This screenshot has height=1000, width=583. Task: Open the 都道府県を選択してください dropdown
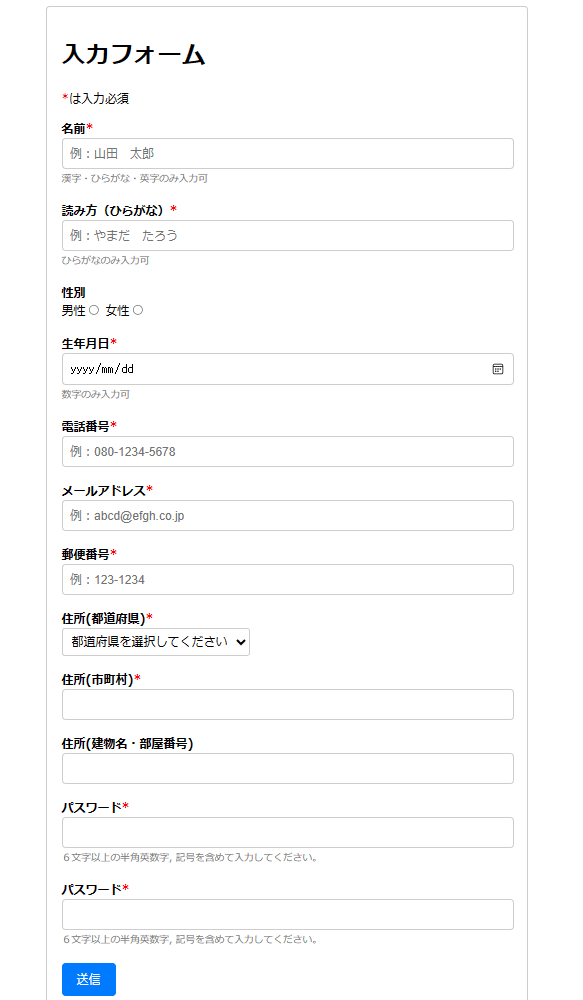tap(156, 642)
